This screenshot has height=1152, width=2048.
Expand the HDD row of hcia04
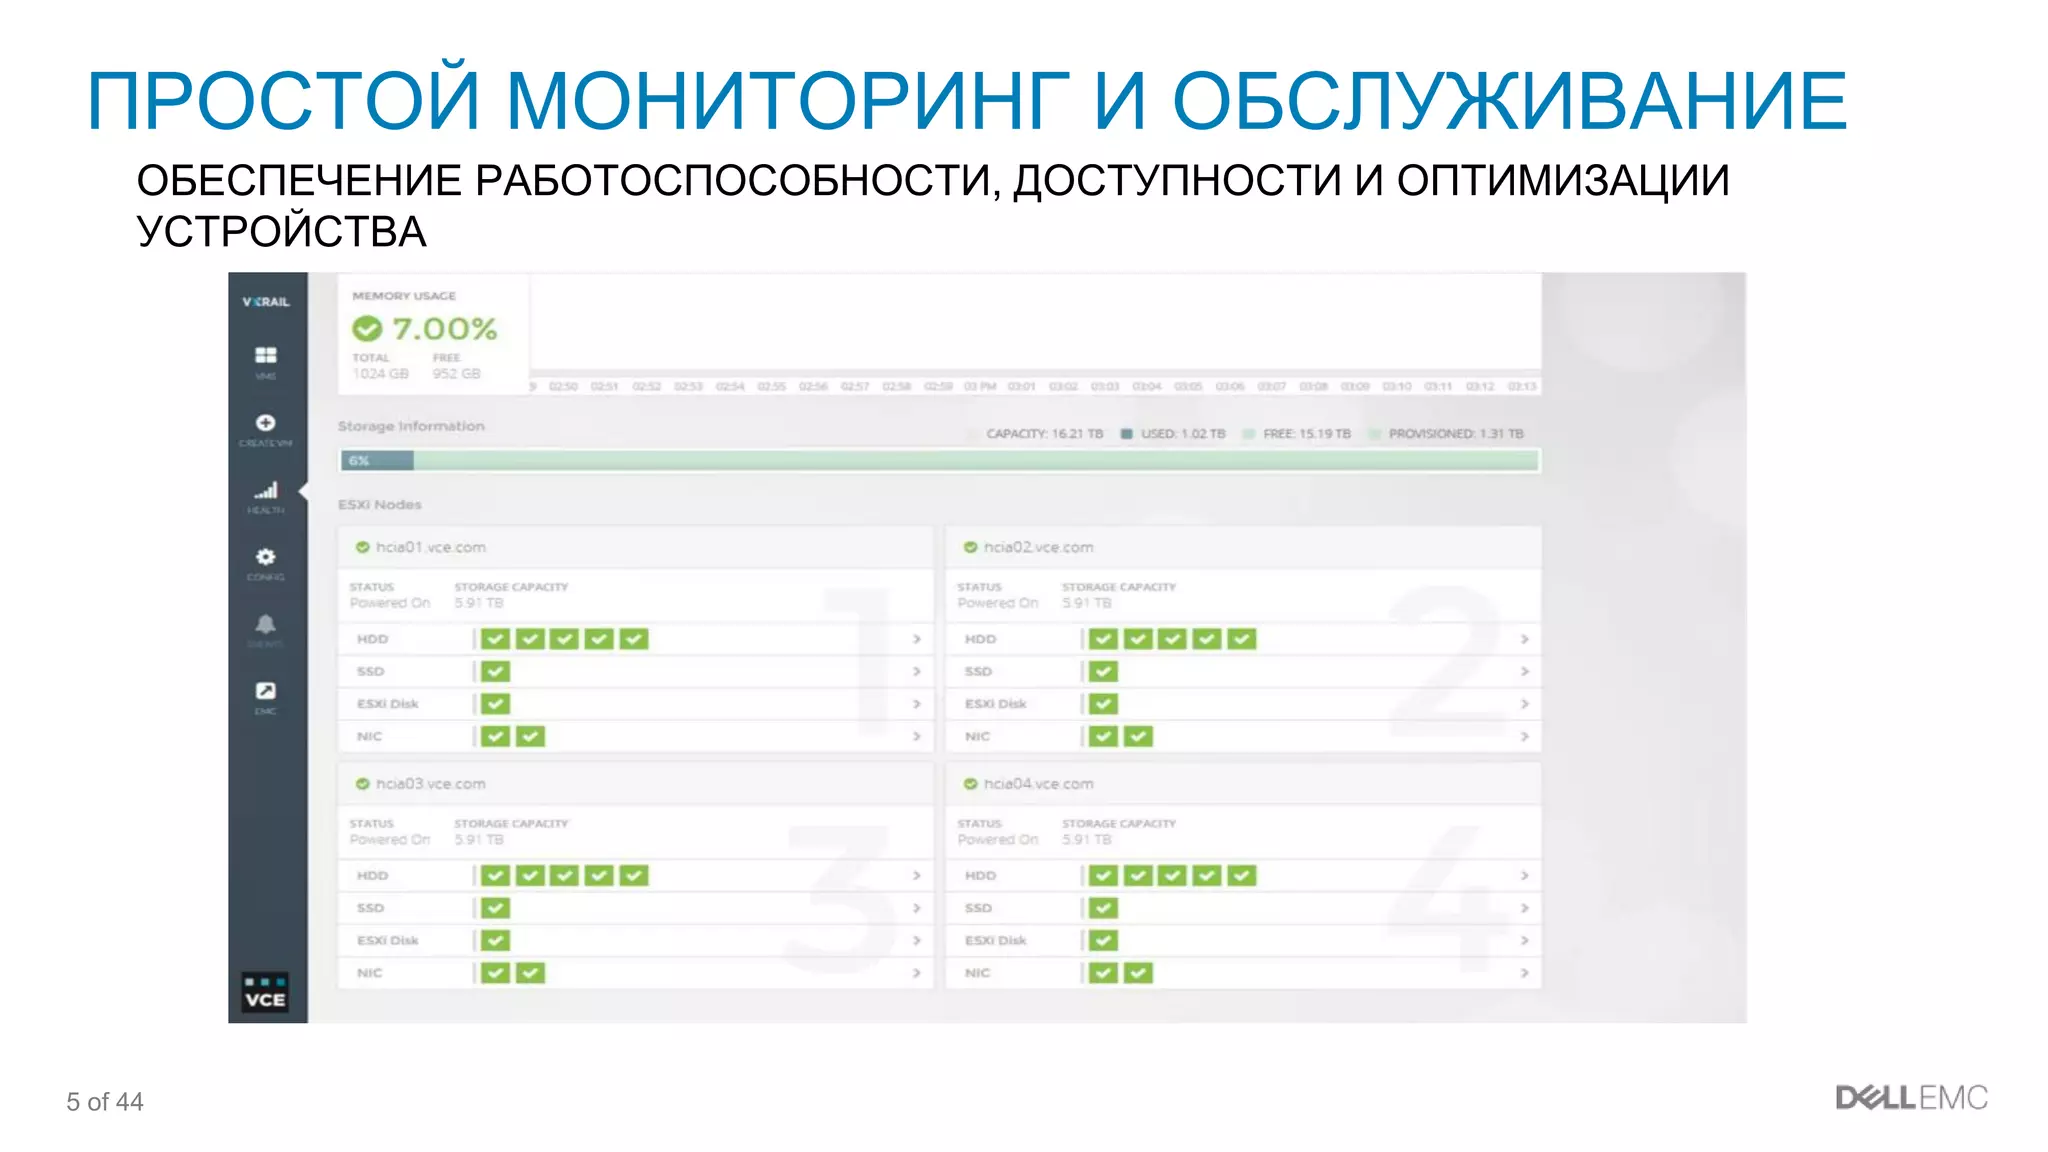[1524, 876]
